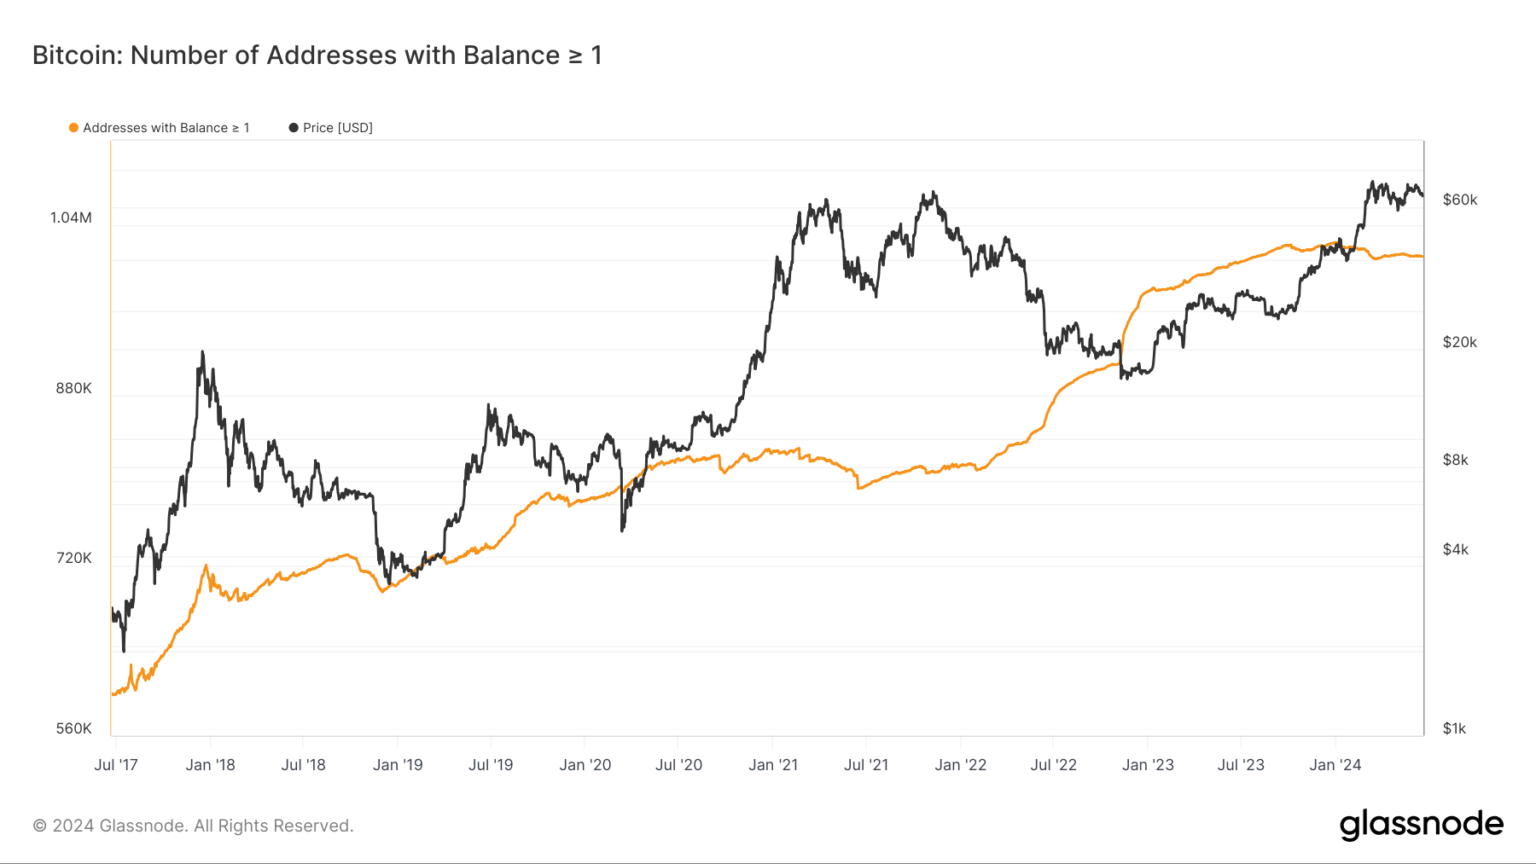Click the glassnode logo
1536x864 pixels.
pos(1421,824)
